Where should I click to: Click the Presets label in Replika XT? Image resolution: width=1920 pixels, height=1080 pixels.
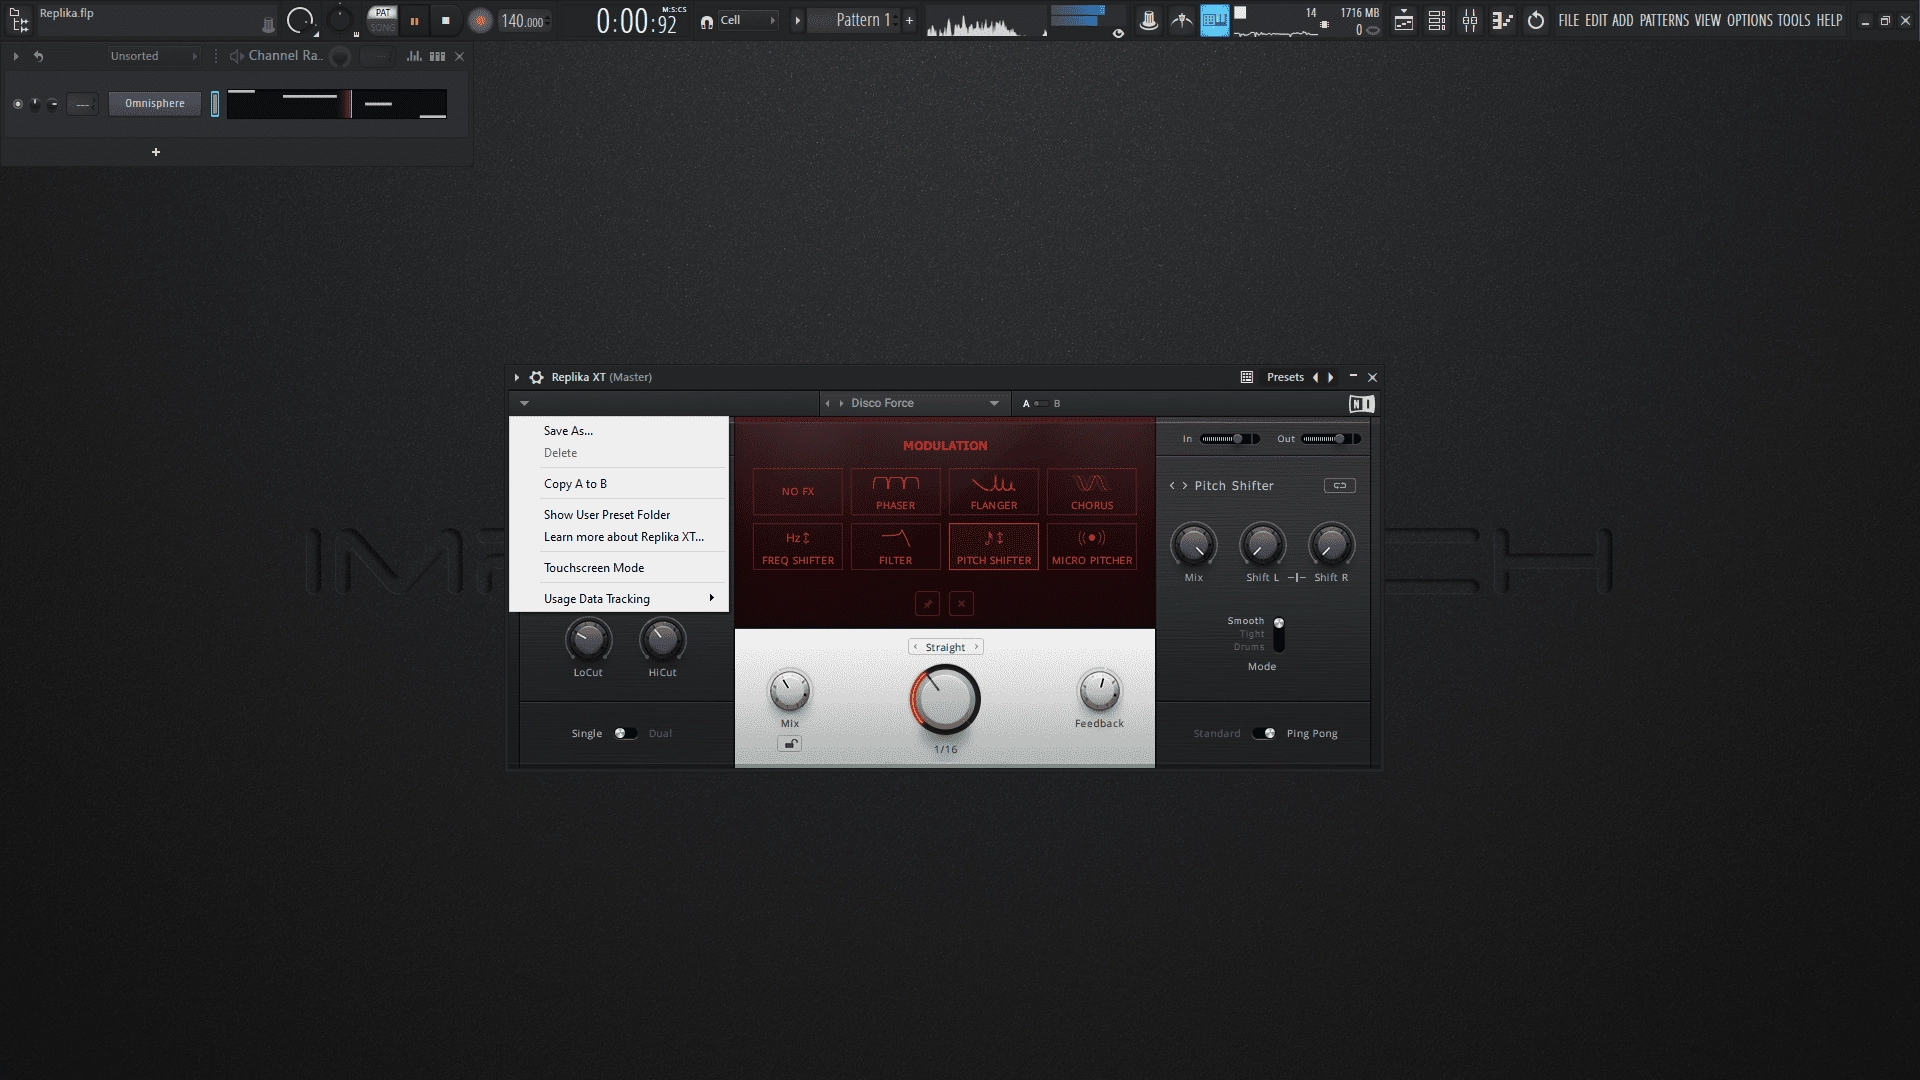(x=1285, y=377)
